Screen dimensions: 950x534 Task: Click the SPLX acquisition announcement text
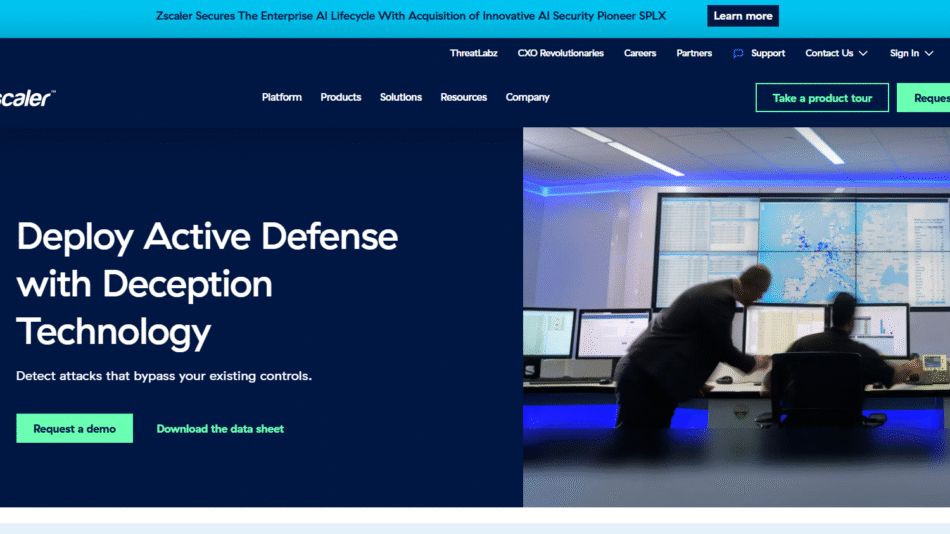pyautogui.click(x=411, y=16)
